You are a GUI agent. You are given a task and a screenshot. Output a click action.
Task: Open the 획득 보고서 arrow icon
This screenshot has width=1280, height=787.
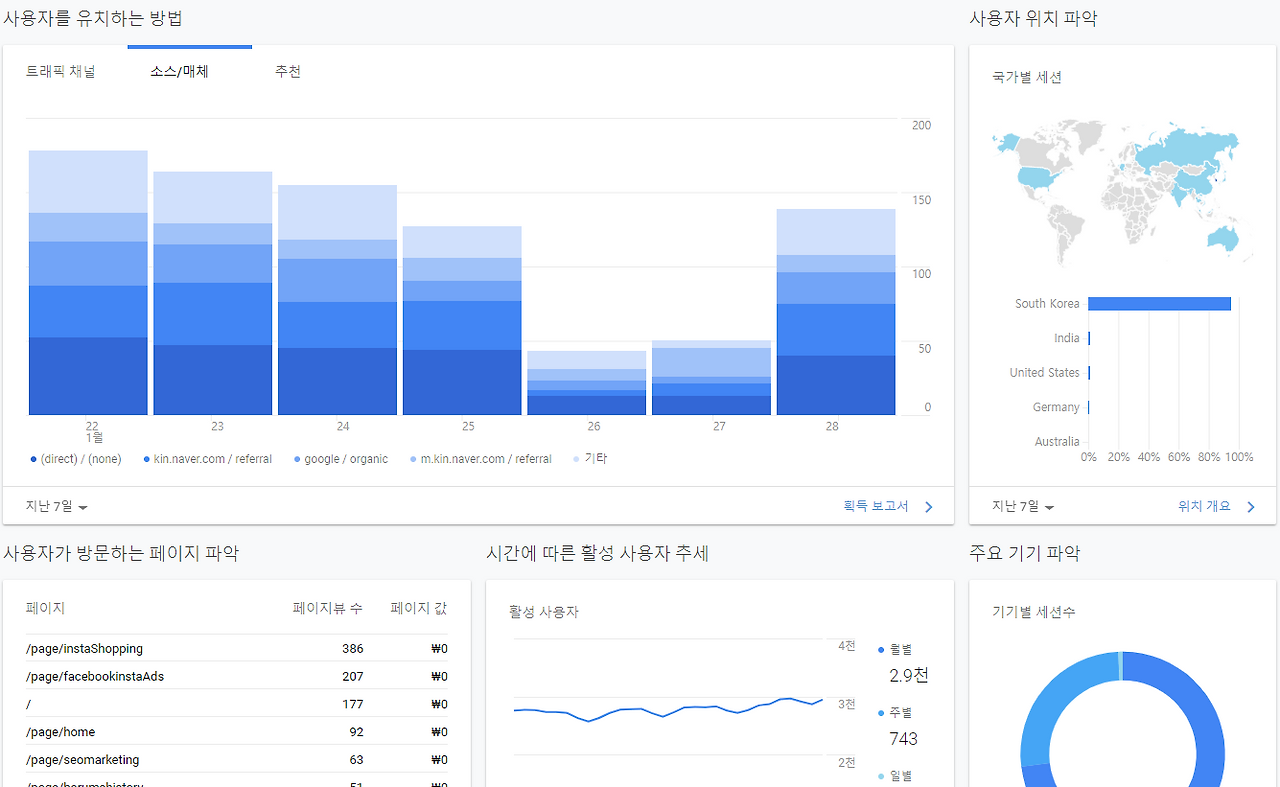[928, 506]
